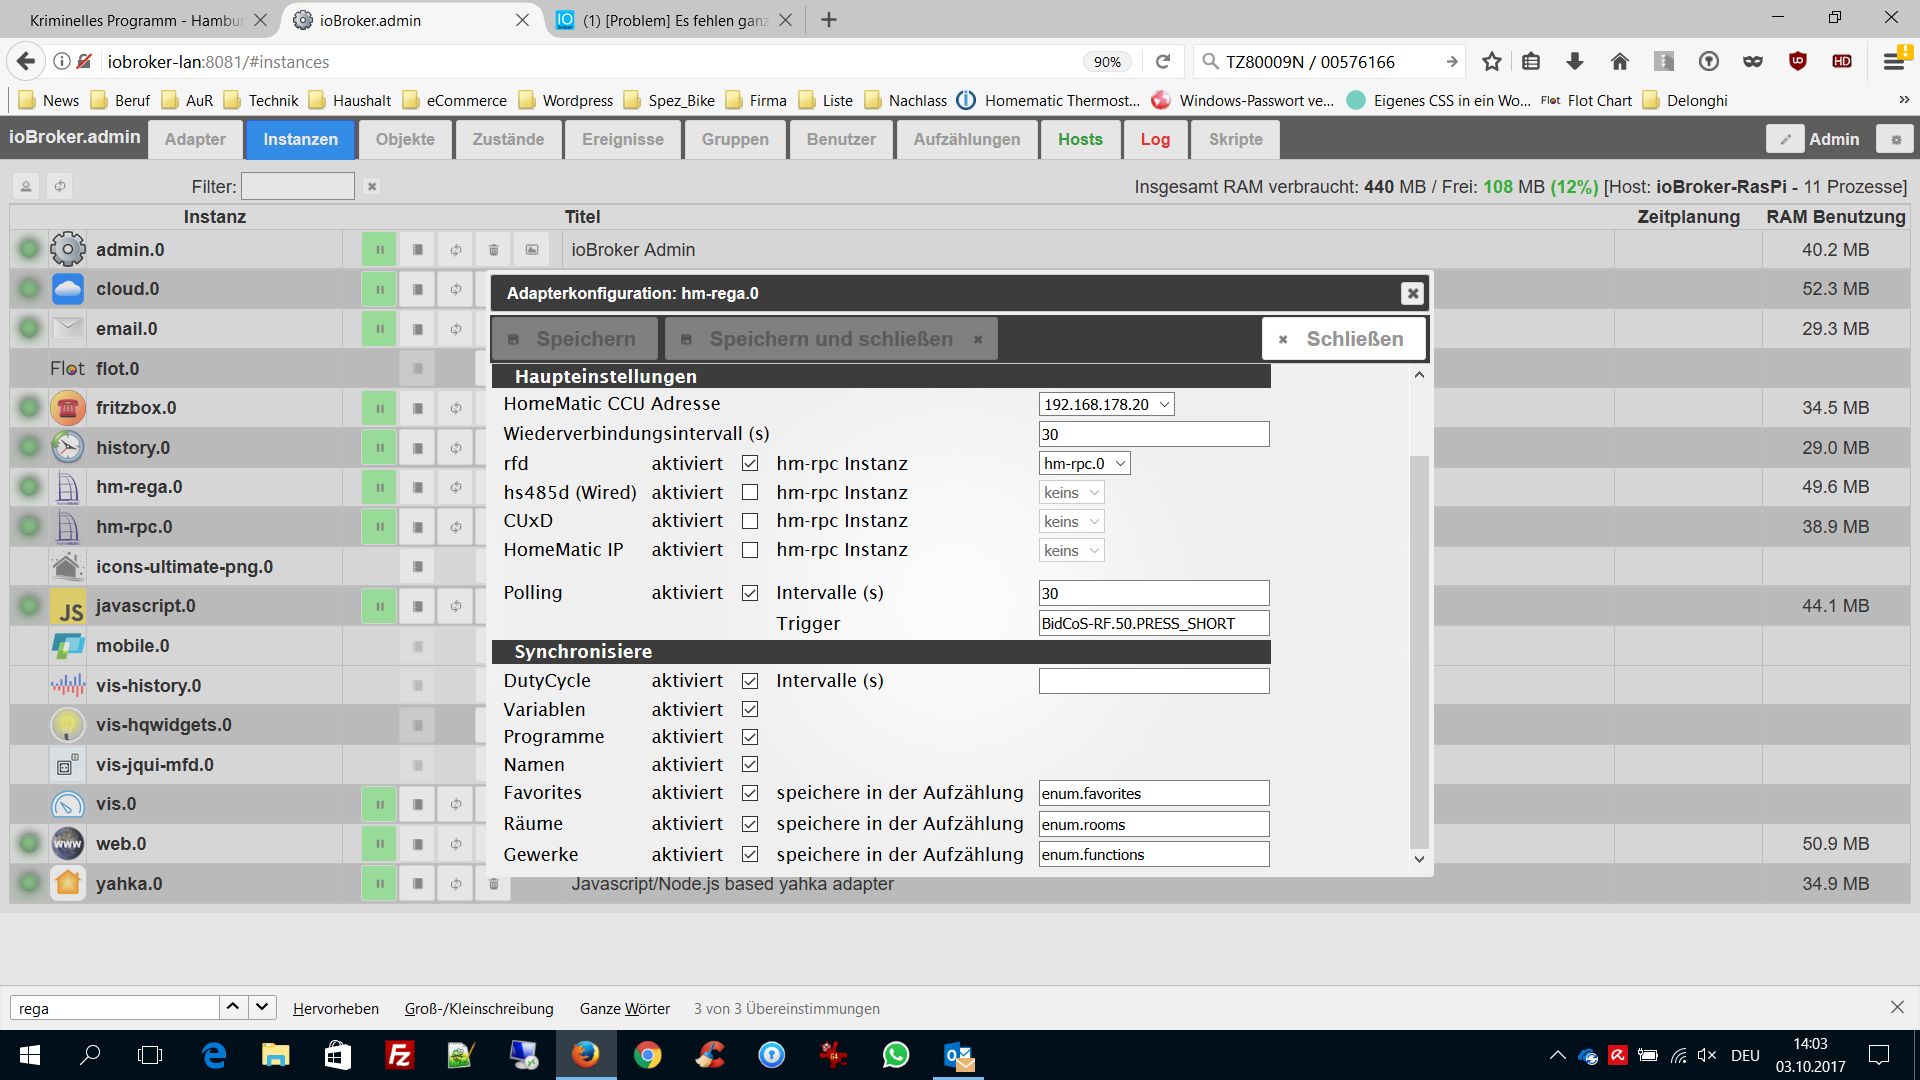This screenshot has height=1080, width=1920.
Task: Click the Schließen button in the dialog
Action: [x=1343, y=339]
